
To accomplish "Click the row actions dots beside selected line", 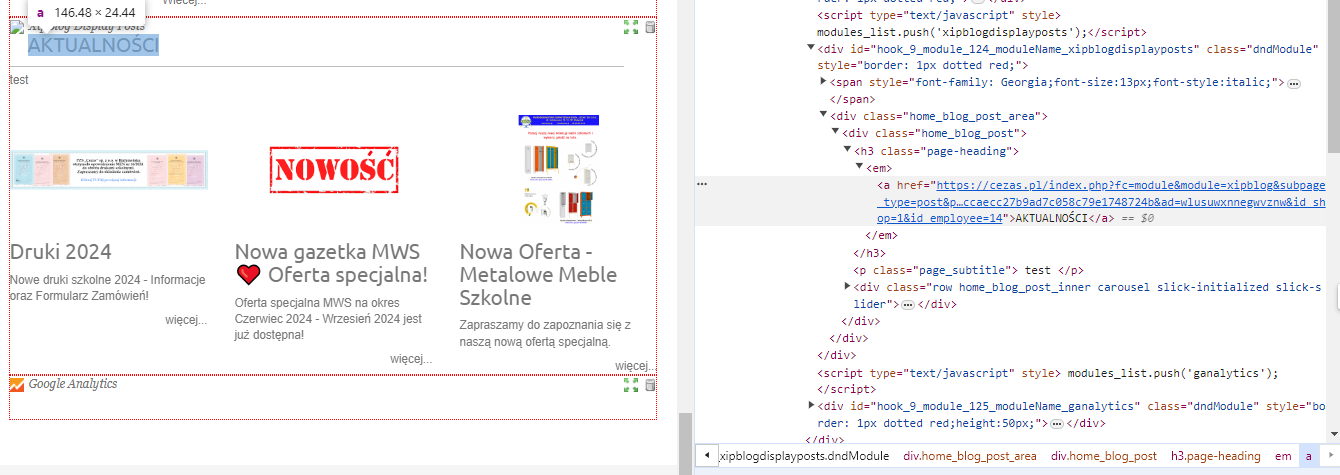I will coord(702,185).
